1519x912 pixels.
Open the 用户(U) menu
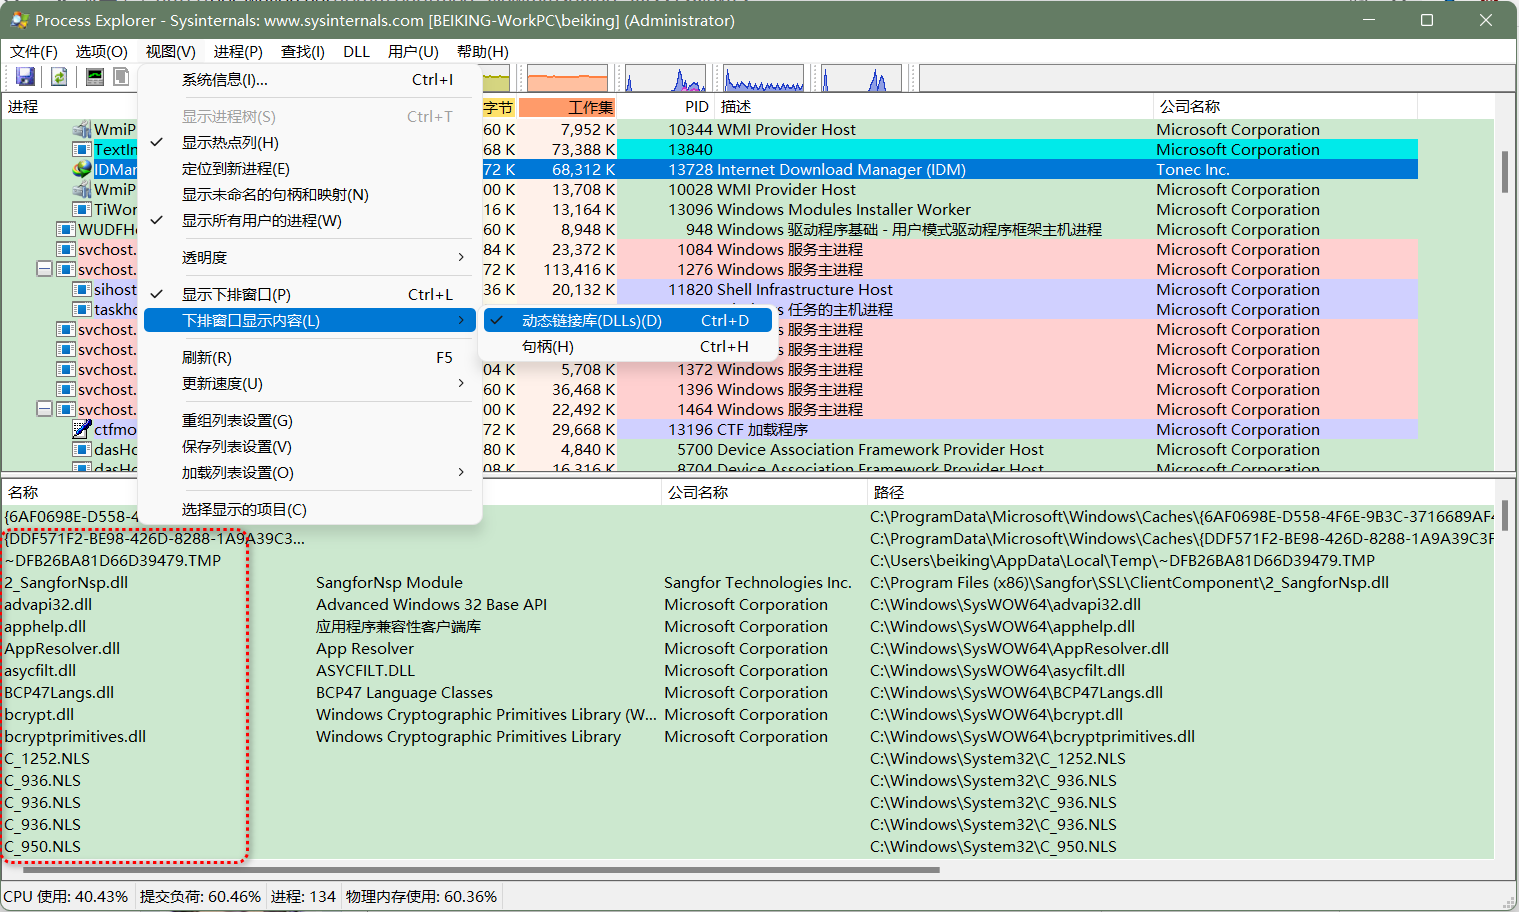point(413,52)
